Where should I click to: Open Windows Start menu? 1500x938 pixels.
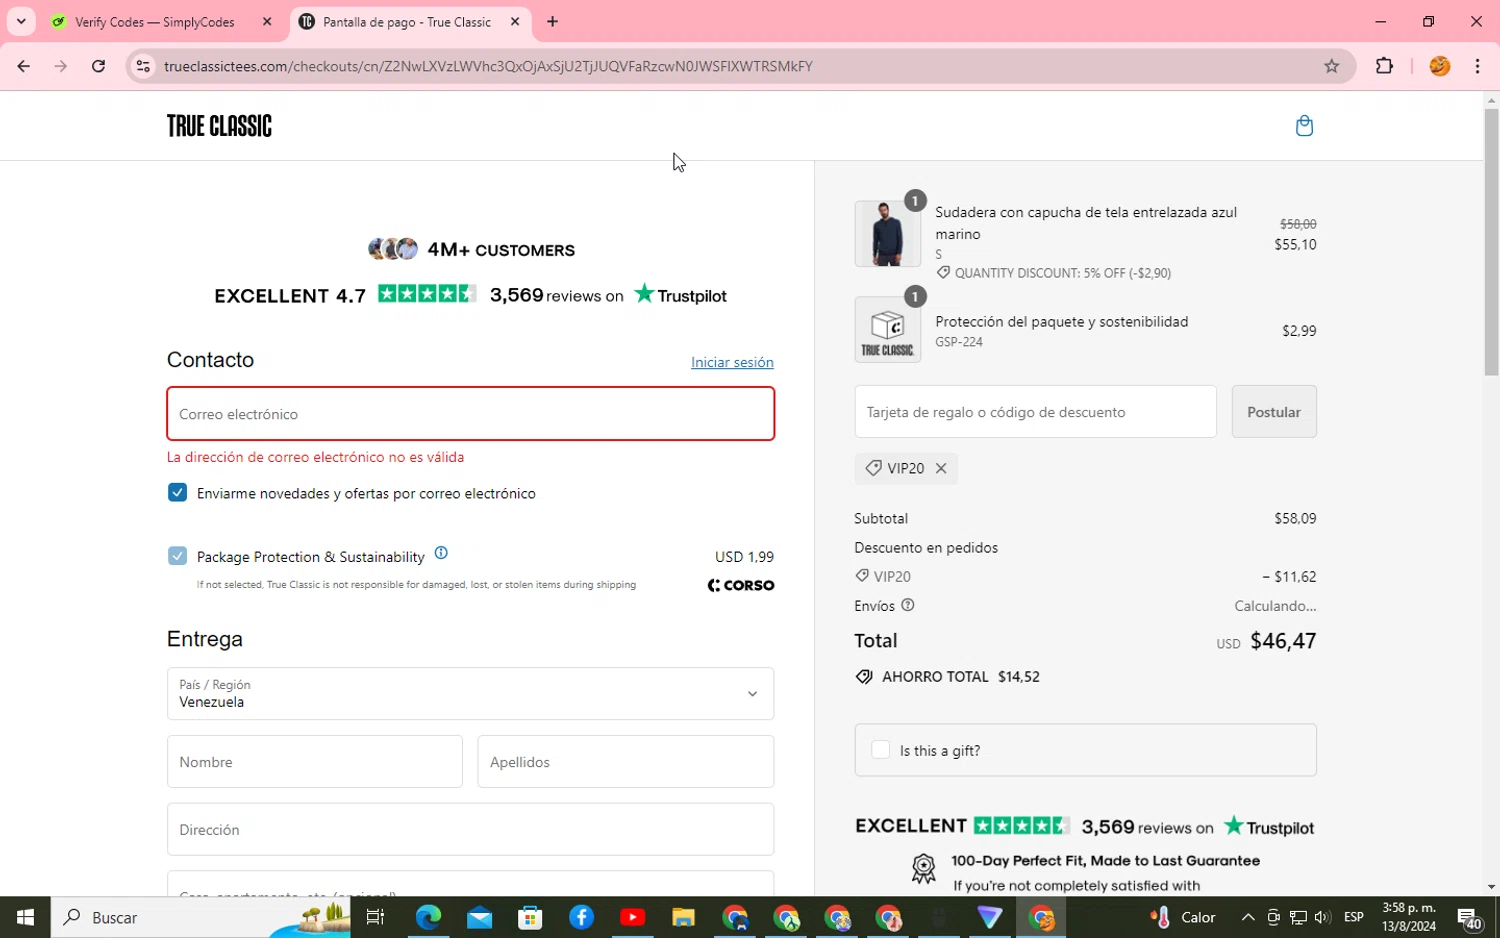coord(25,917)
